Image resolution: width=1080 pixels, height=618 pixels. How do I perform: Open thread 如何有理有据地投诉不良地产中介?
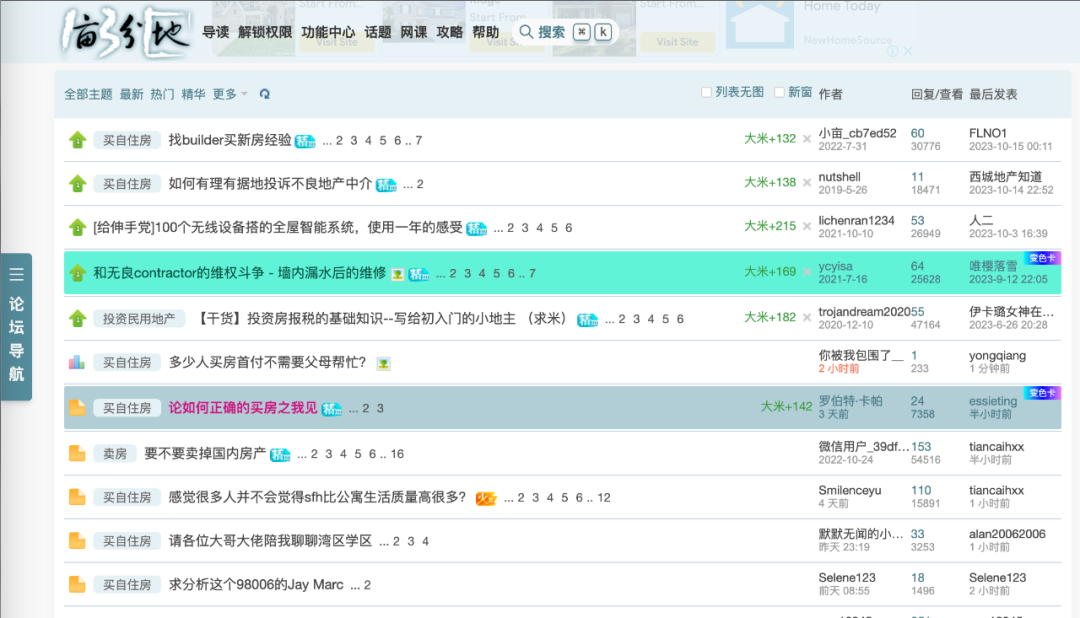point(270,184)
